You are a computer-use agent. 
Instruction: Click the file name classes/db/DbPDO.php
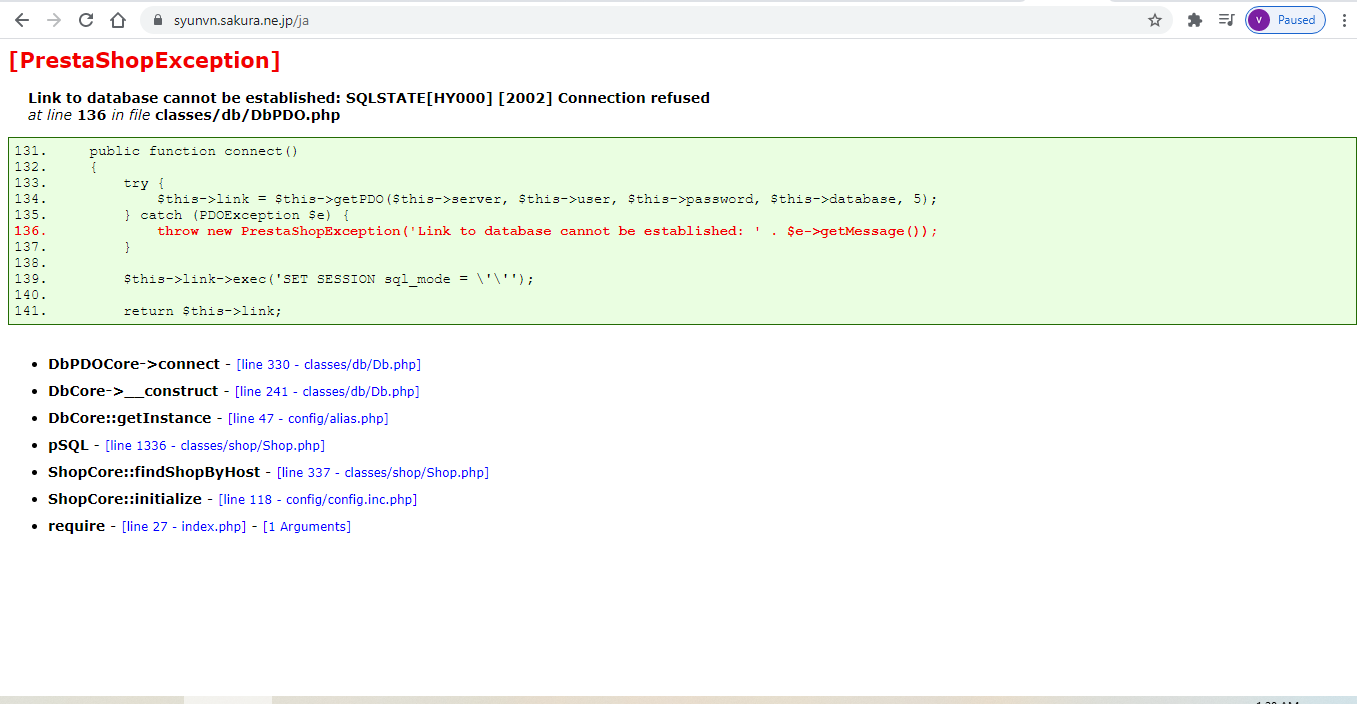[x=247, y=115]
